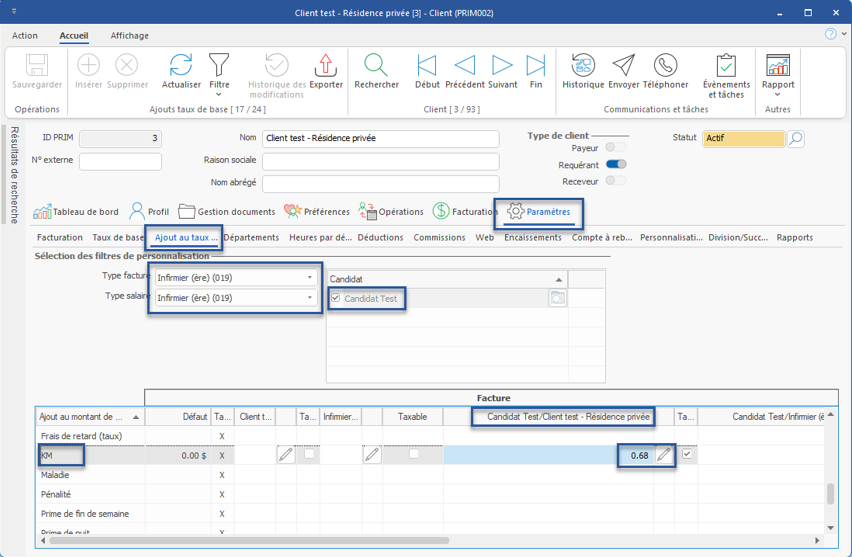Expand the Type salaire dropdown

pos(309,298)
